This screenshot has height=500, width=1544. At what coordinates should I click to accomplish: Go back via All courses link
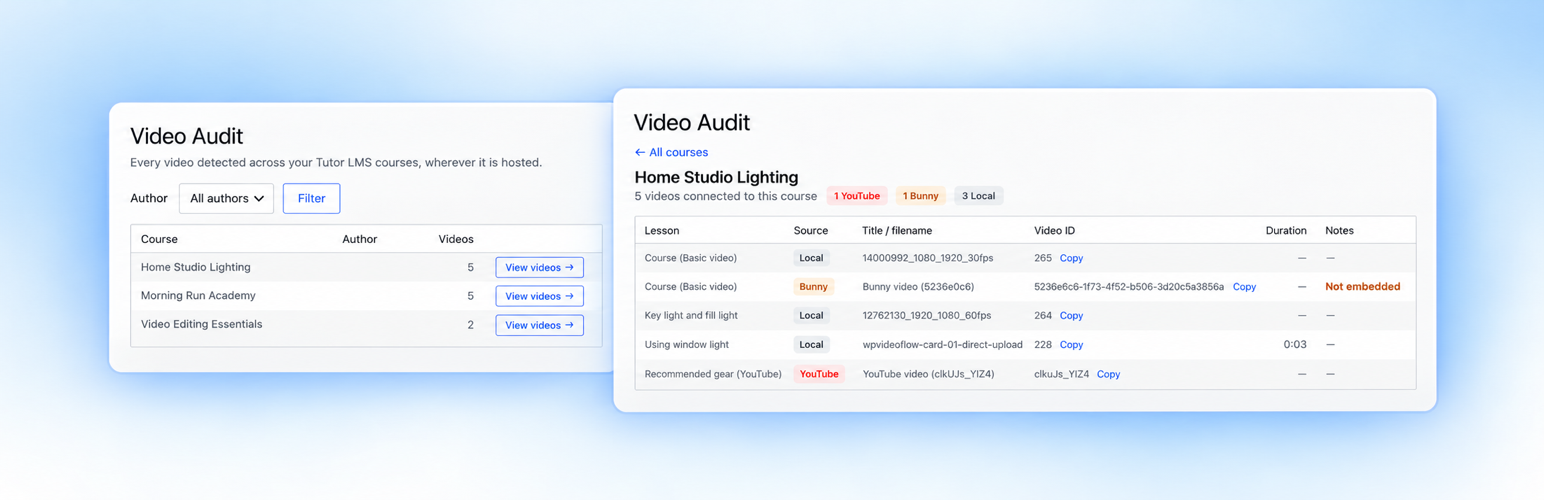tap(671, 152)
